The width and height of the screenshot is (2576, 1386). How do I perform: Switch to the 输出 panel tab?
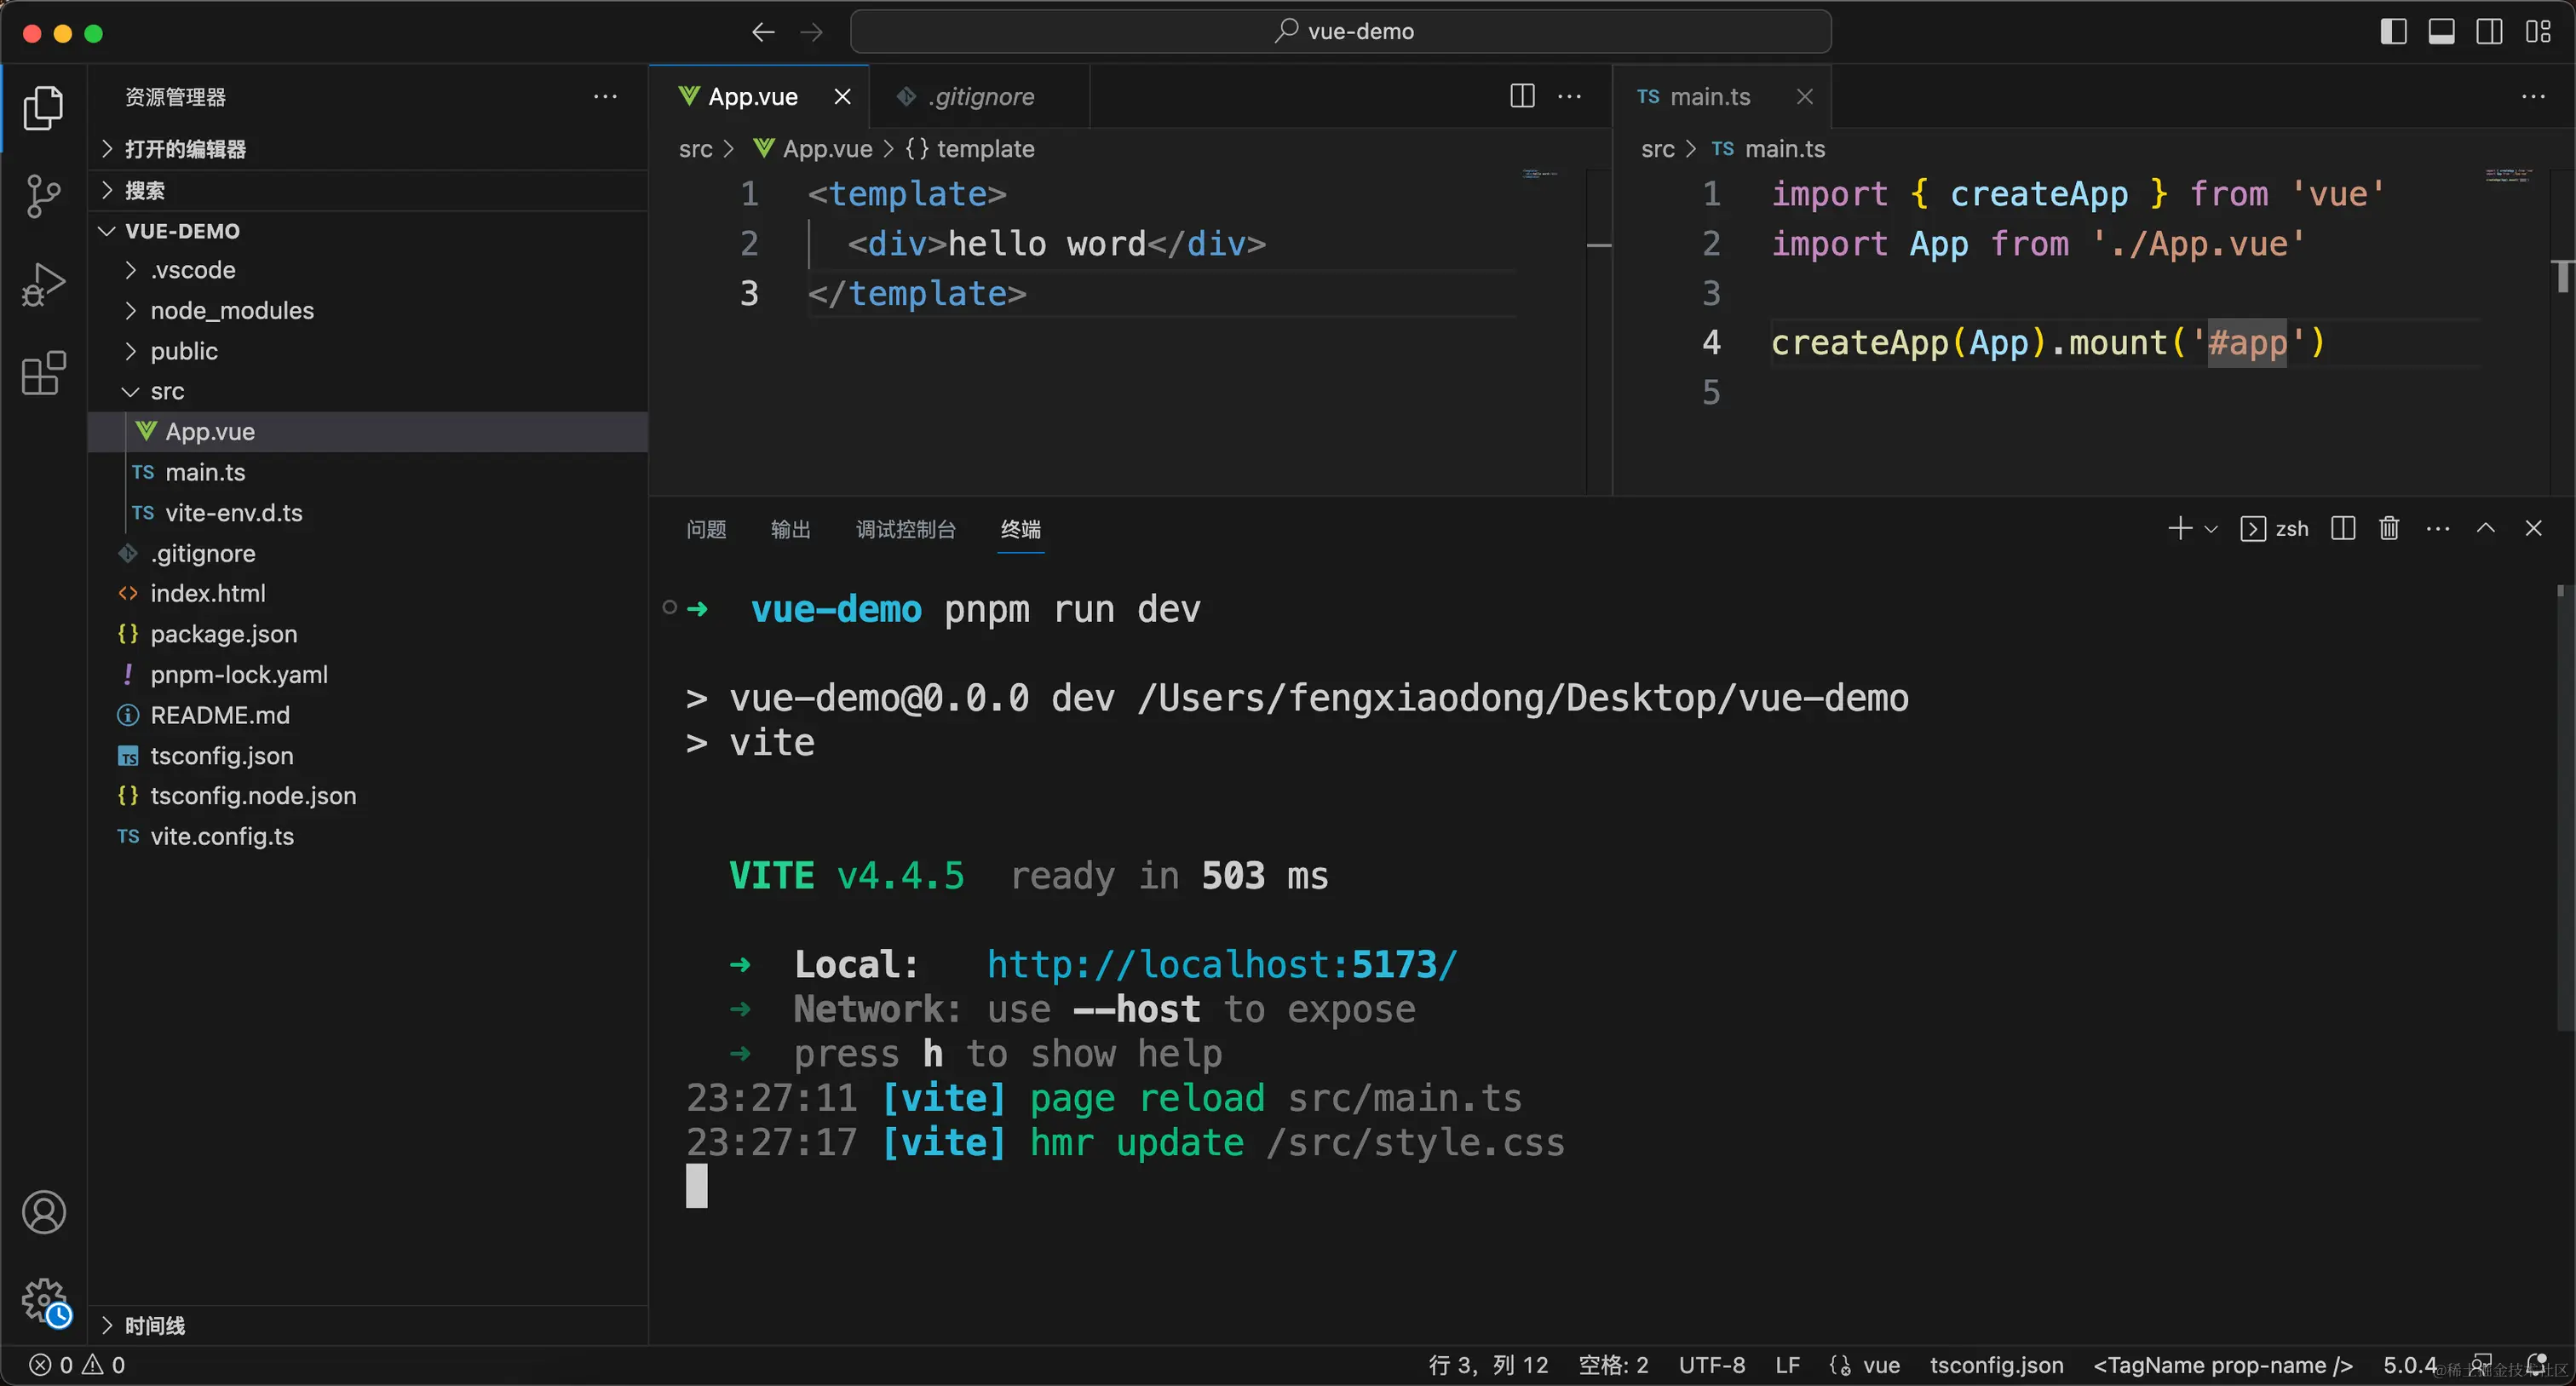click(x=790, y=529)
